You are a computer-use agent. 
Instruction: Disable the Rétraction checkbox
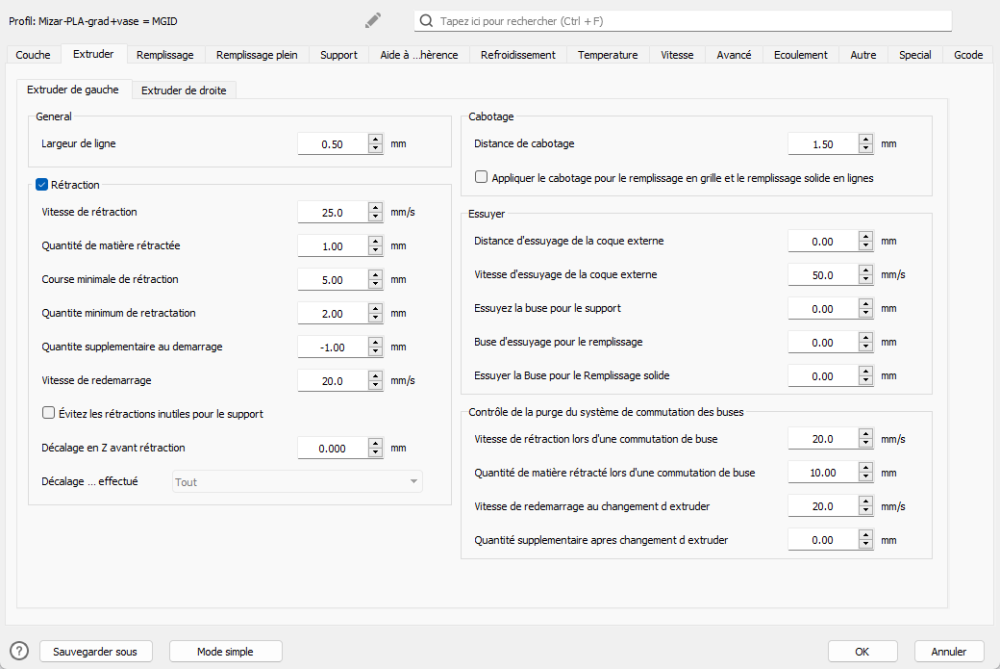(x=42, y=184)
